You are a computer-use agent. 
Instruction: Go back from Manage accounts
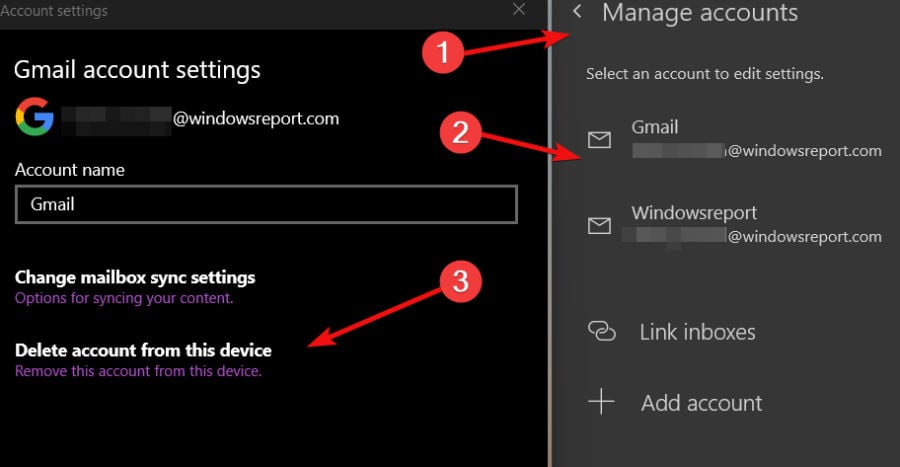[577, 11]
